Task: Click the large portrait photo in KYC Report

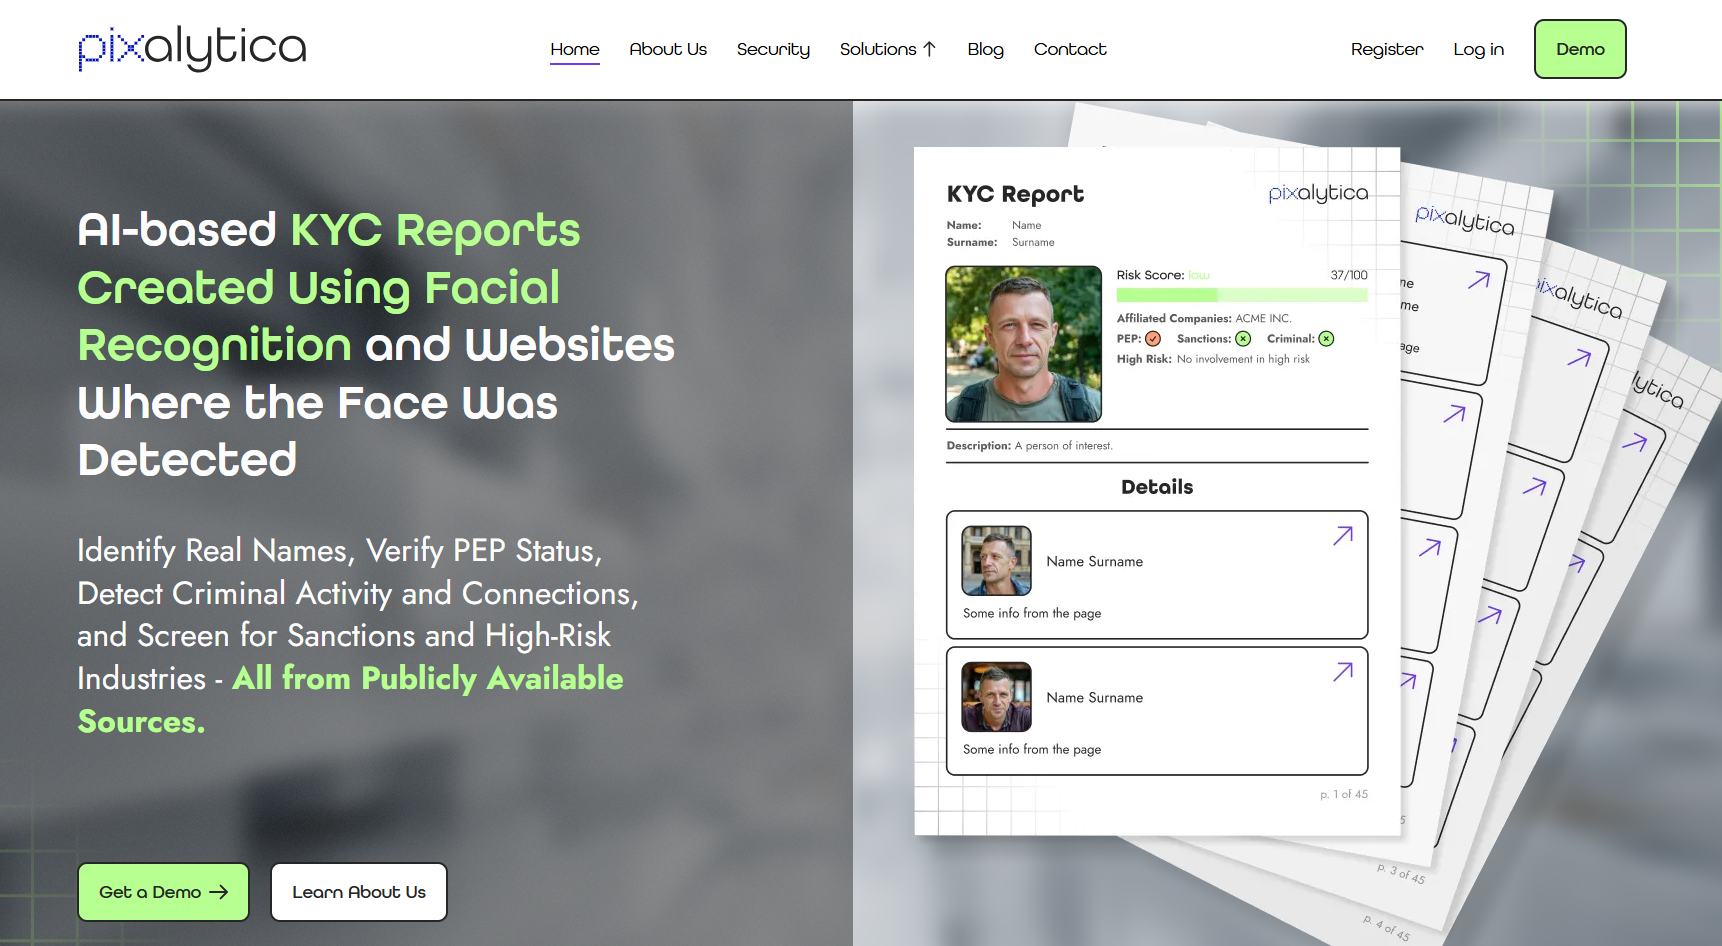Action: [x=1024, y=344]
